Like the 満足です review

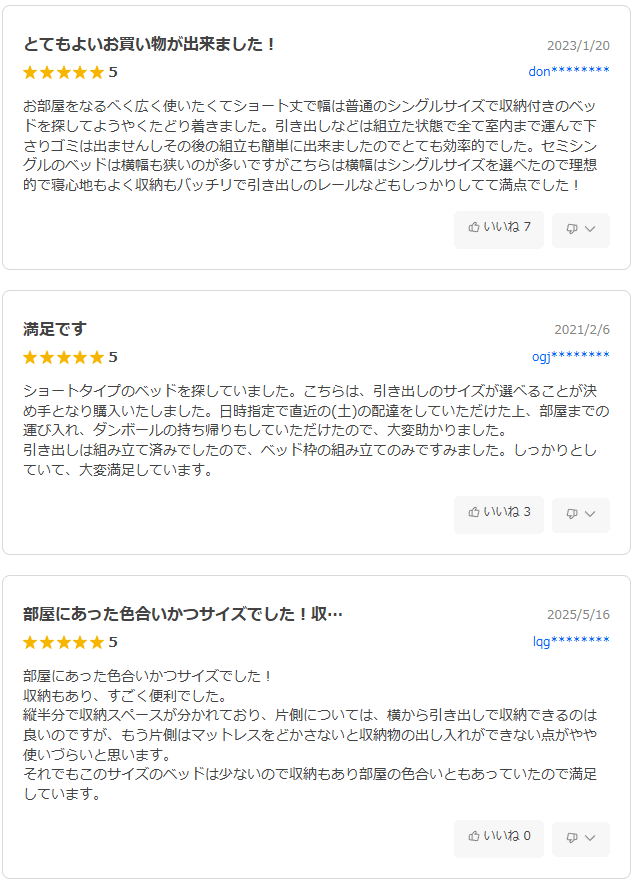pyautogui.click(x=499, y=513)
